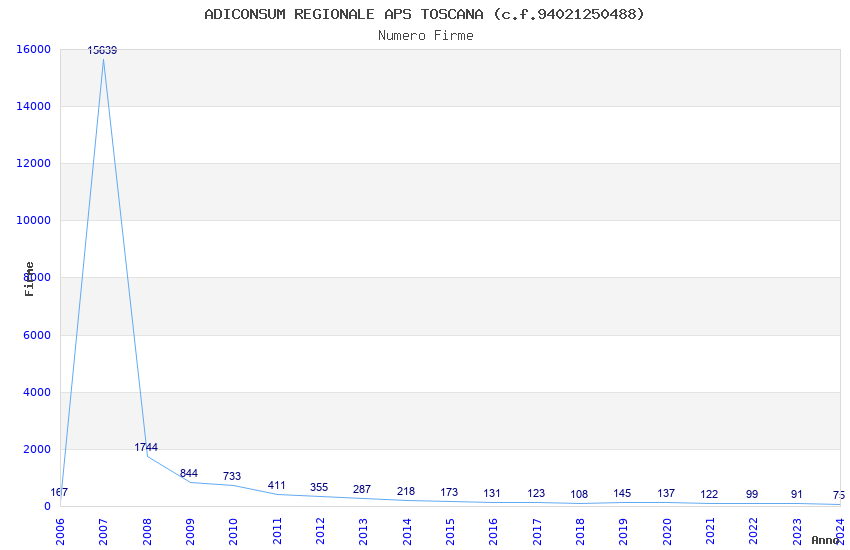Click the 2007 x-axis year label

[x=103, y=532]
